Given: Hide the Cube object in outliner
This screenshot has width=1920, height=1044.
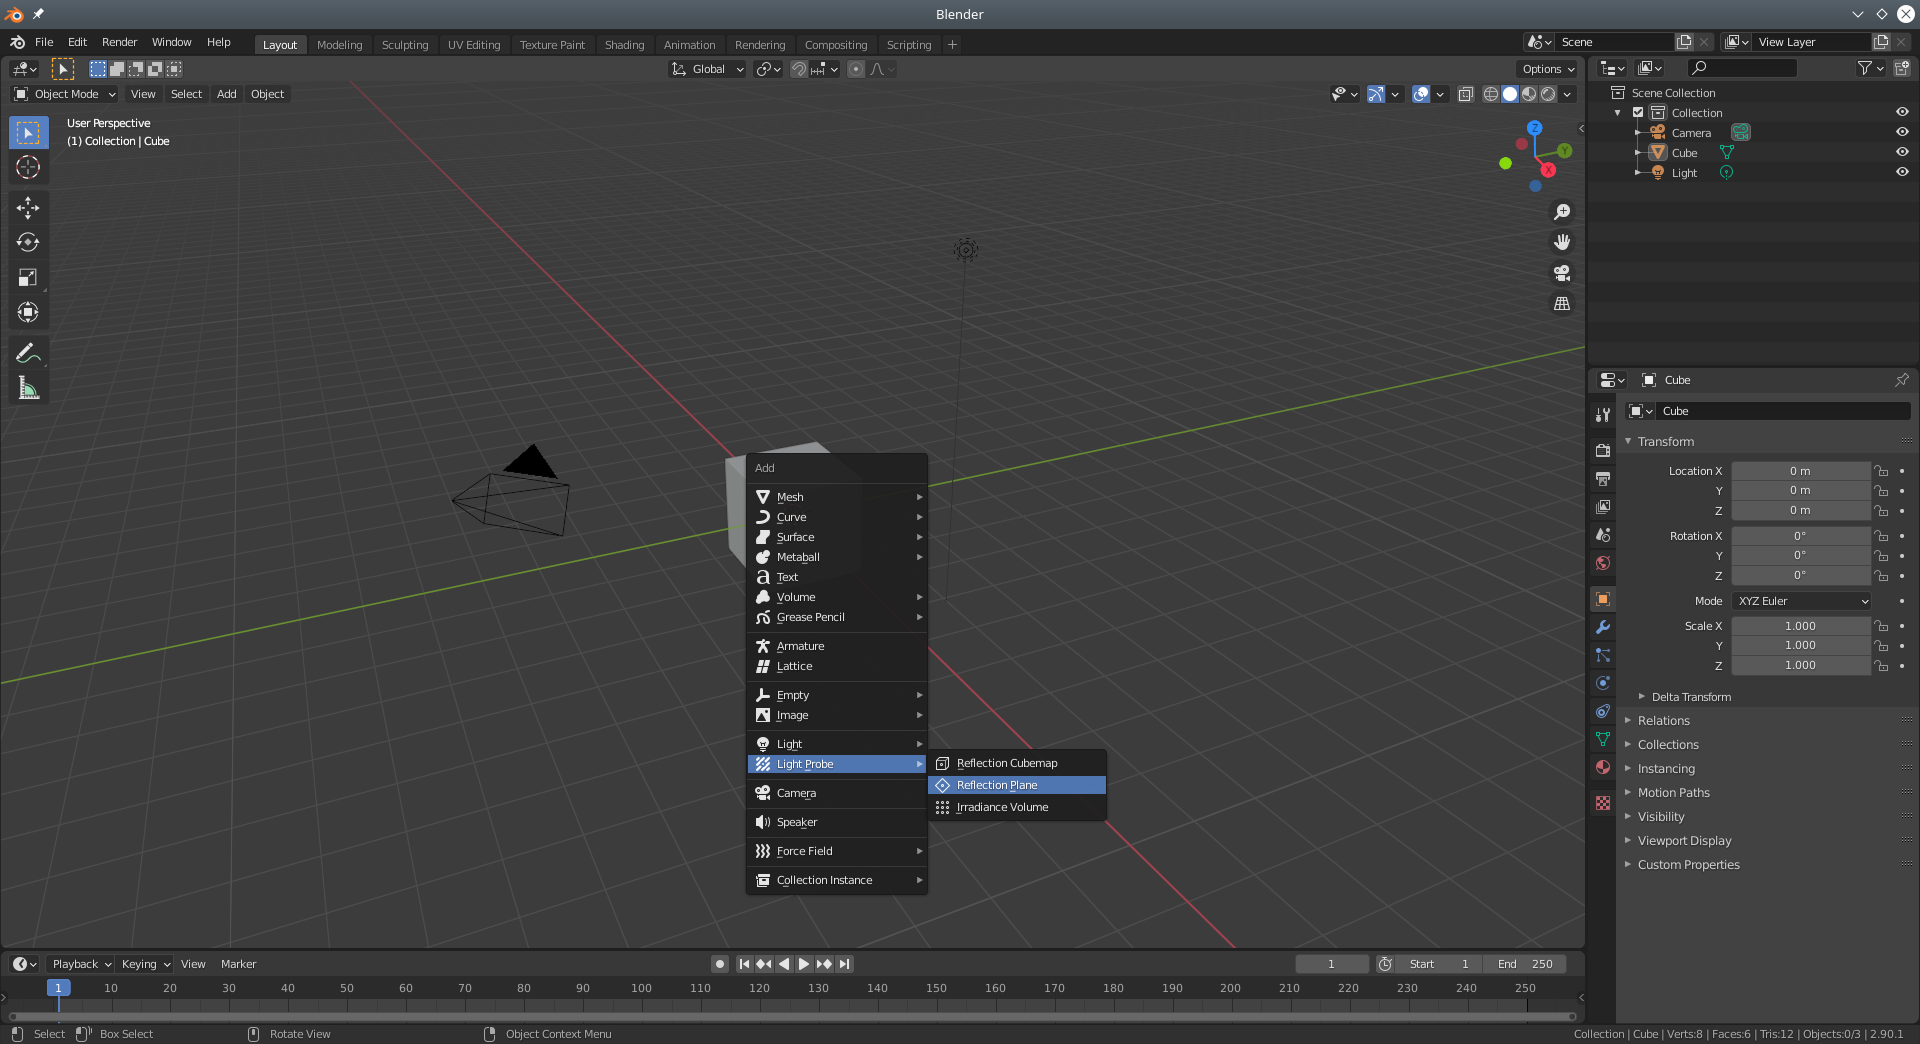Looking at the screenshot, I should 1902,152.
